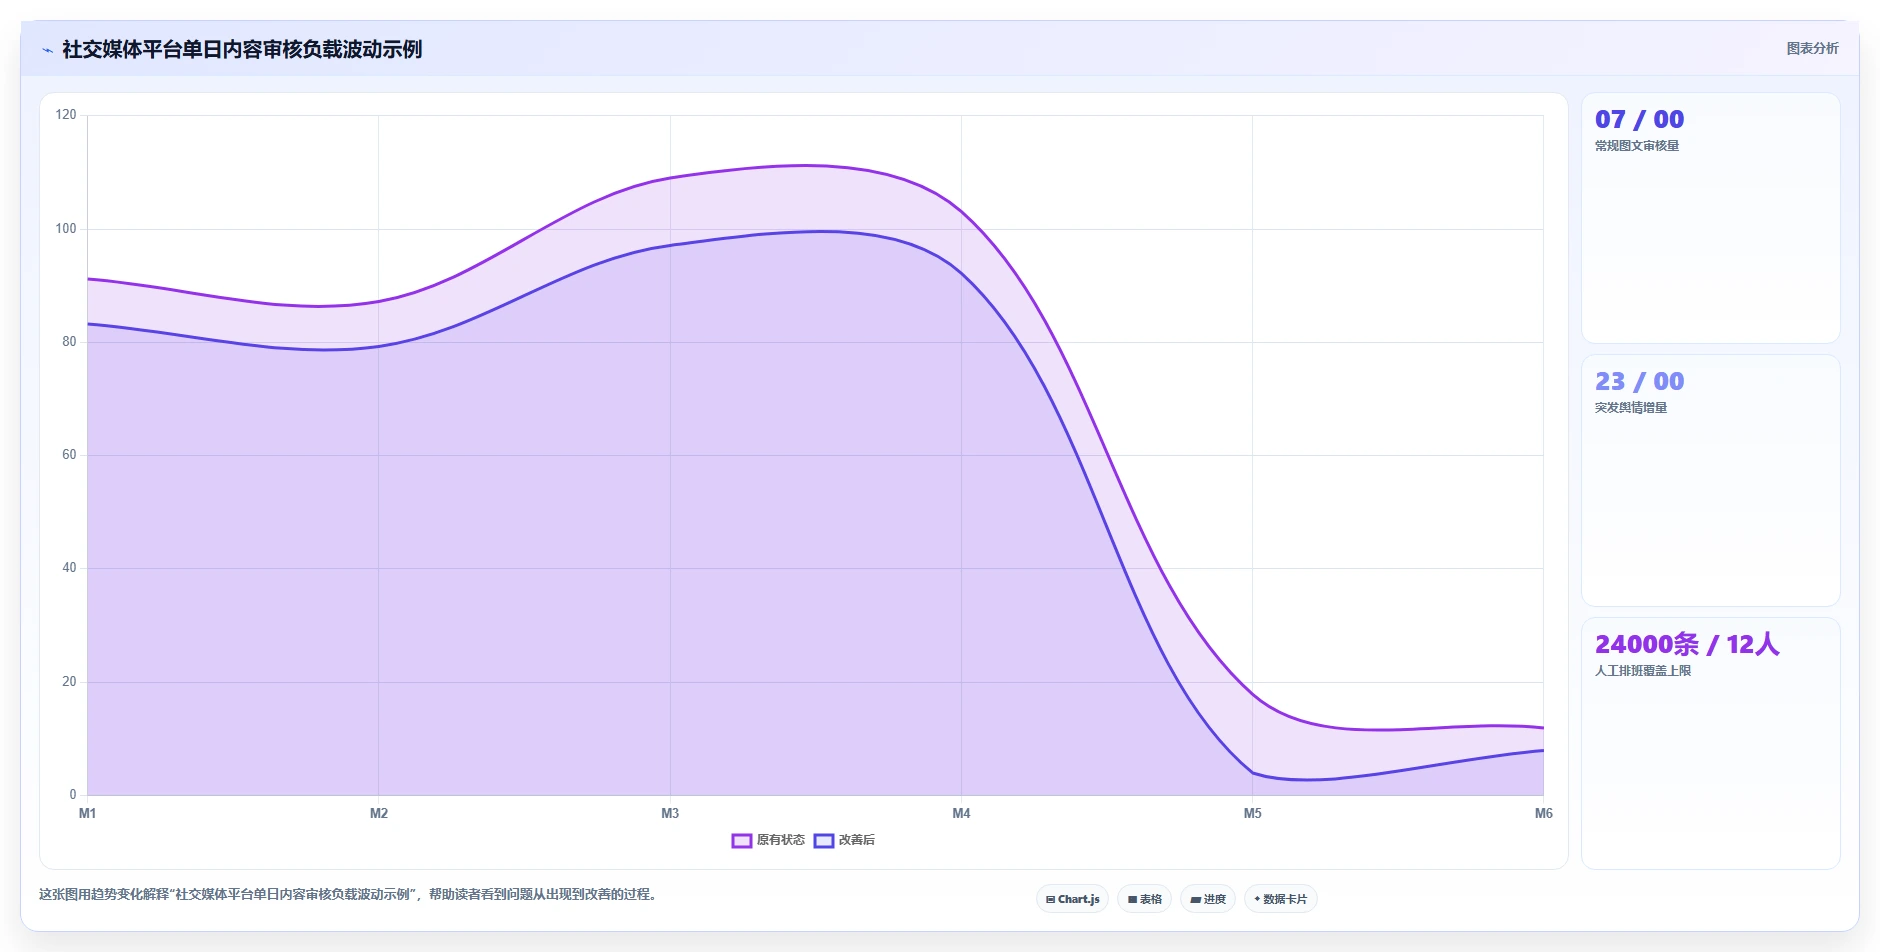Click the chart icon beside the title
The height and width of the screenshot is (952, 1880).
47,50
